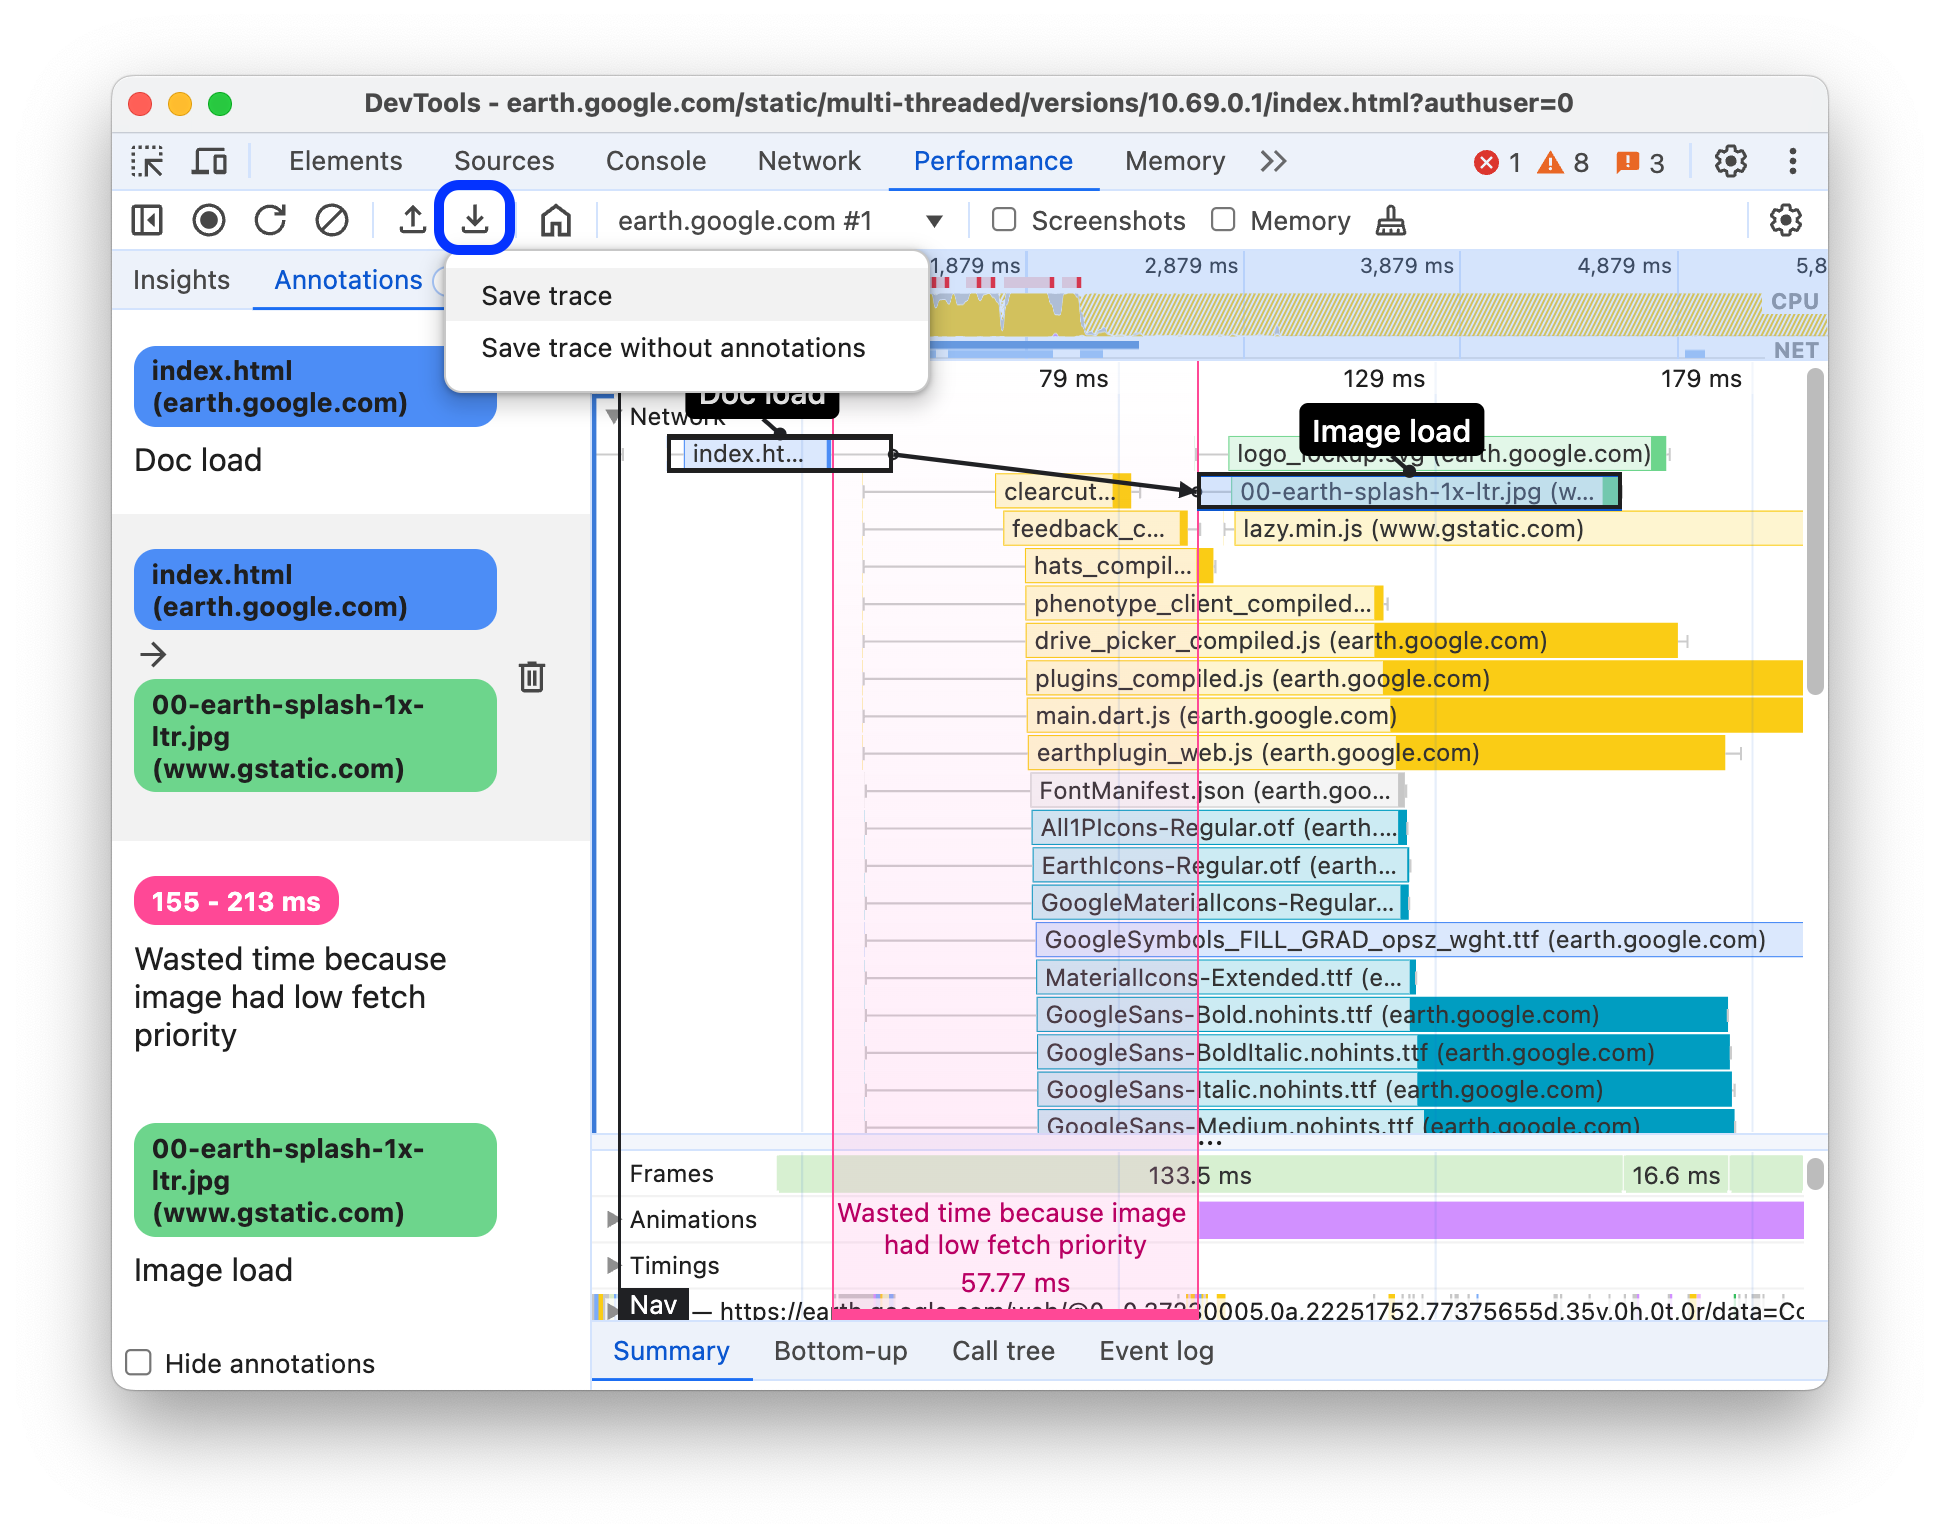Click the reload and profile icon
Image resolution: width=1940 pixels, height=1538 pixels.
pos(269,220)
